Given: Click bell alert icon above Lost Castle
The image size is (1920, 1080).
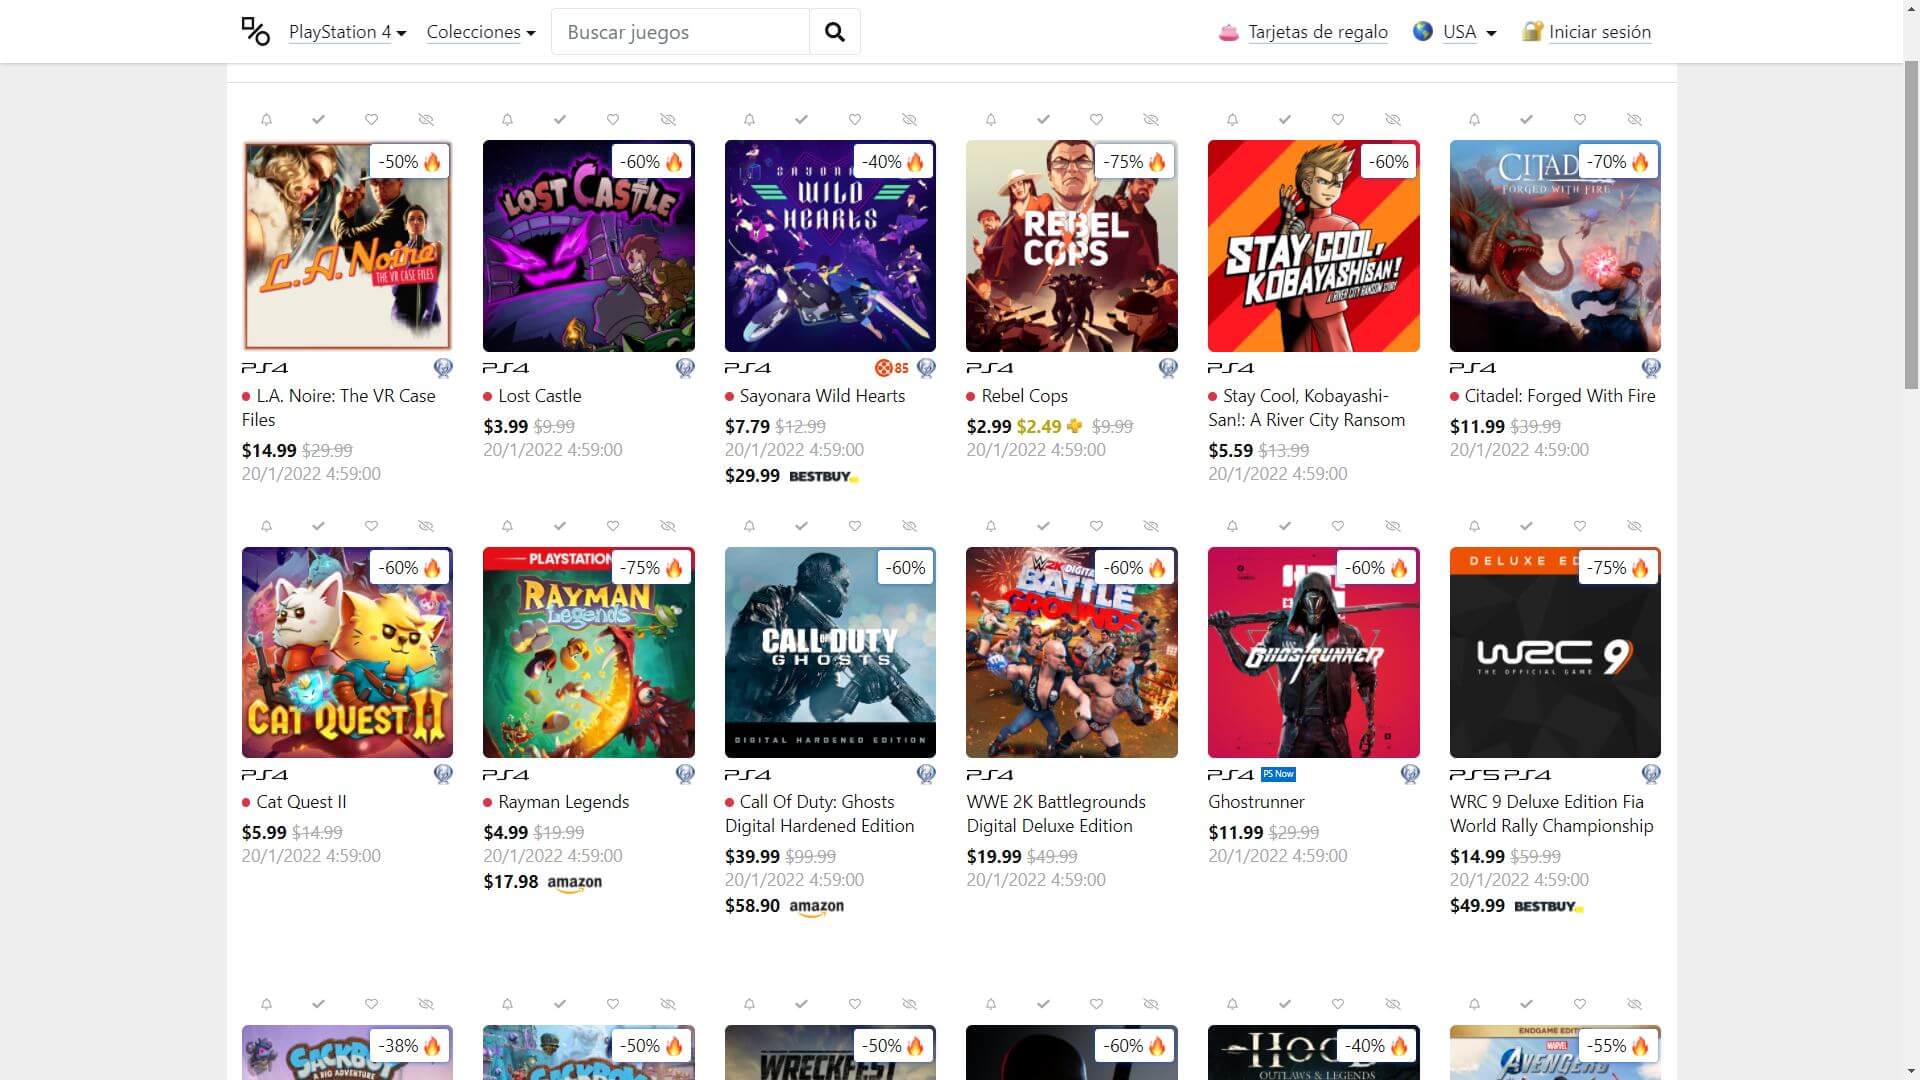Looking at the screenshot, I should tap(507, 120).
